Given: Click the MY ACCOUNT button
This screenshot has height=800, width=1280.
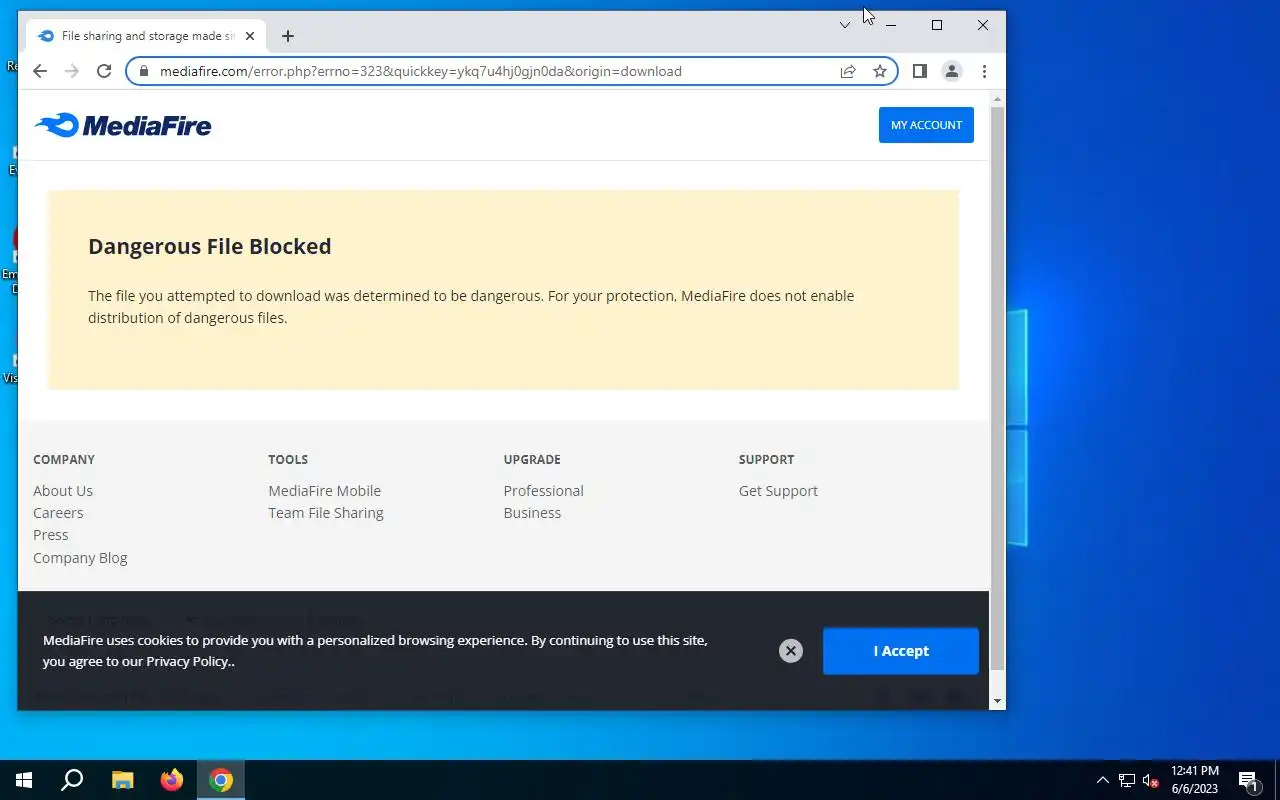Looking at the screenshot, I should pyautogui.click(x=926, y=125).
